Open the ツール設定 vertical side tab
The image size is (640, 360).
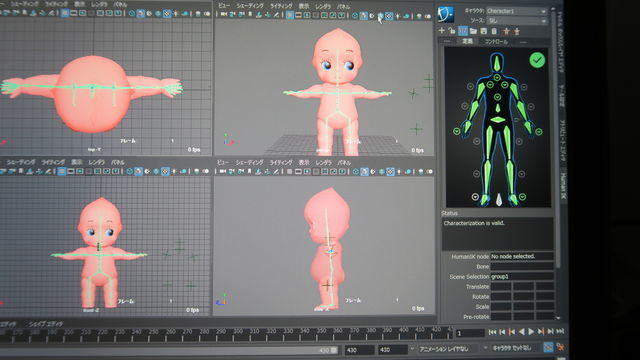coord(562,96)
